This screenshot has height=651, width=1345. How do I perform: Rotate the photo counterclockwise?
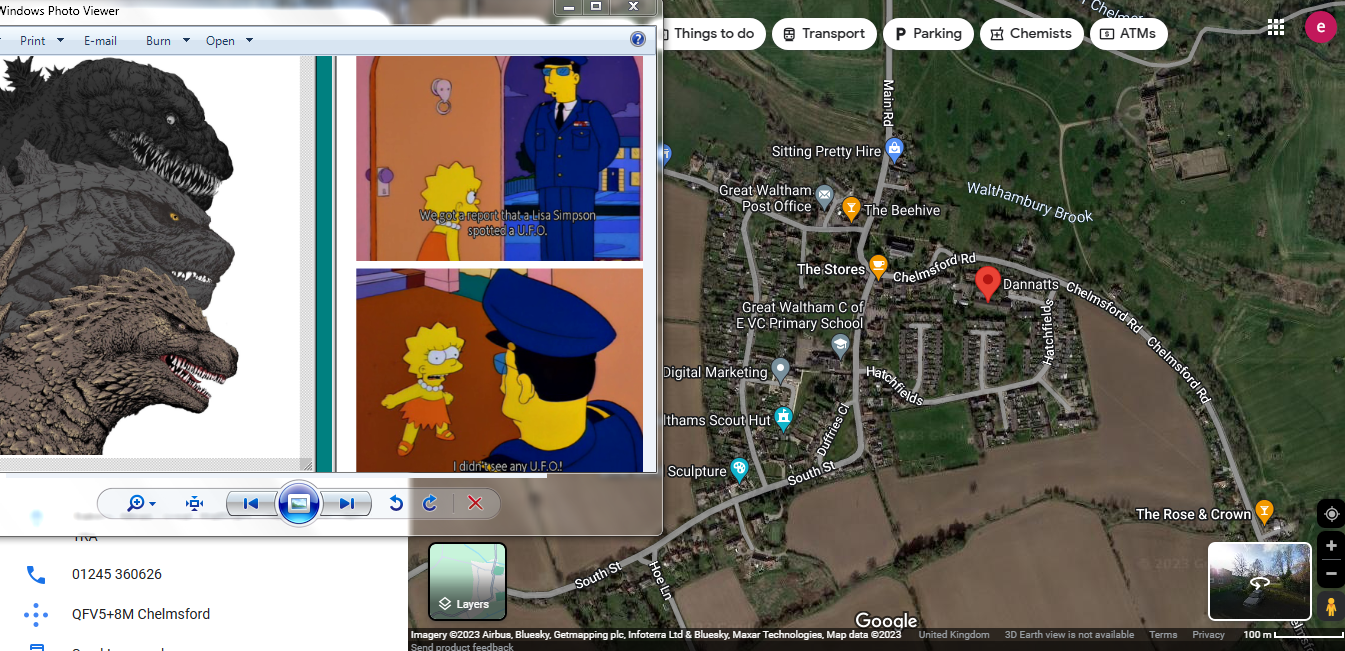[396, 503]
